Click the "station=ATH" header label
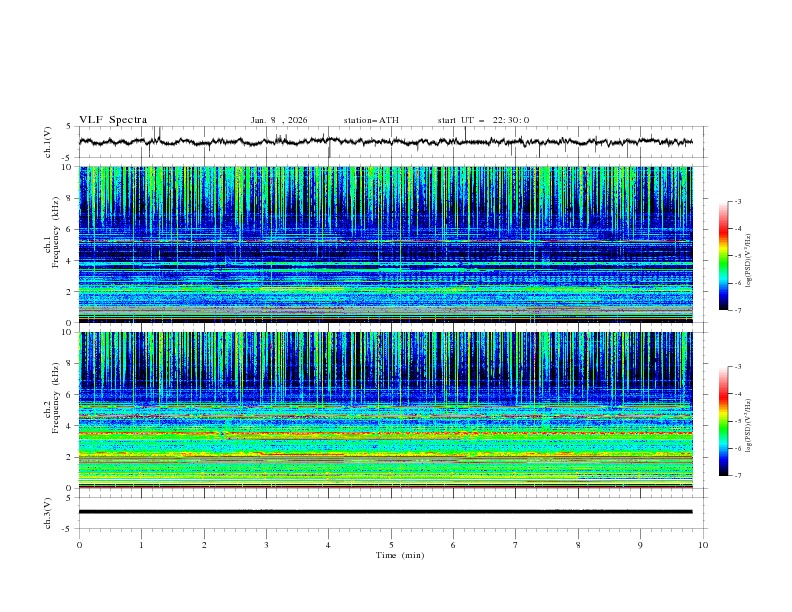 click(x=371, y=120)
